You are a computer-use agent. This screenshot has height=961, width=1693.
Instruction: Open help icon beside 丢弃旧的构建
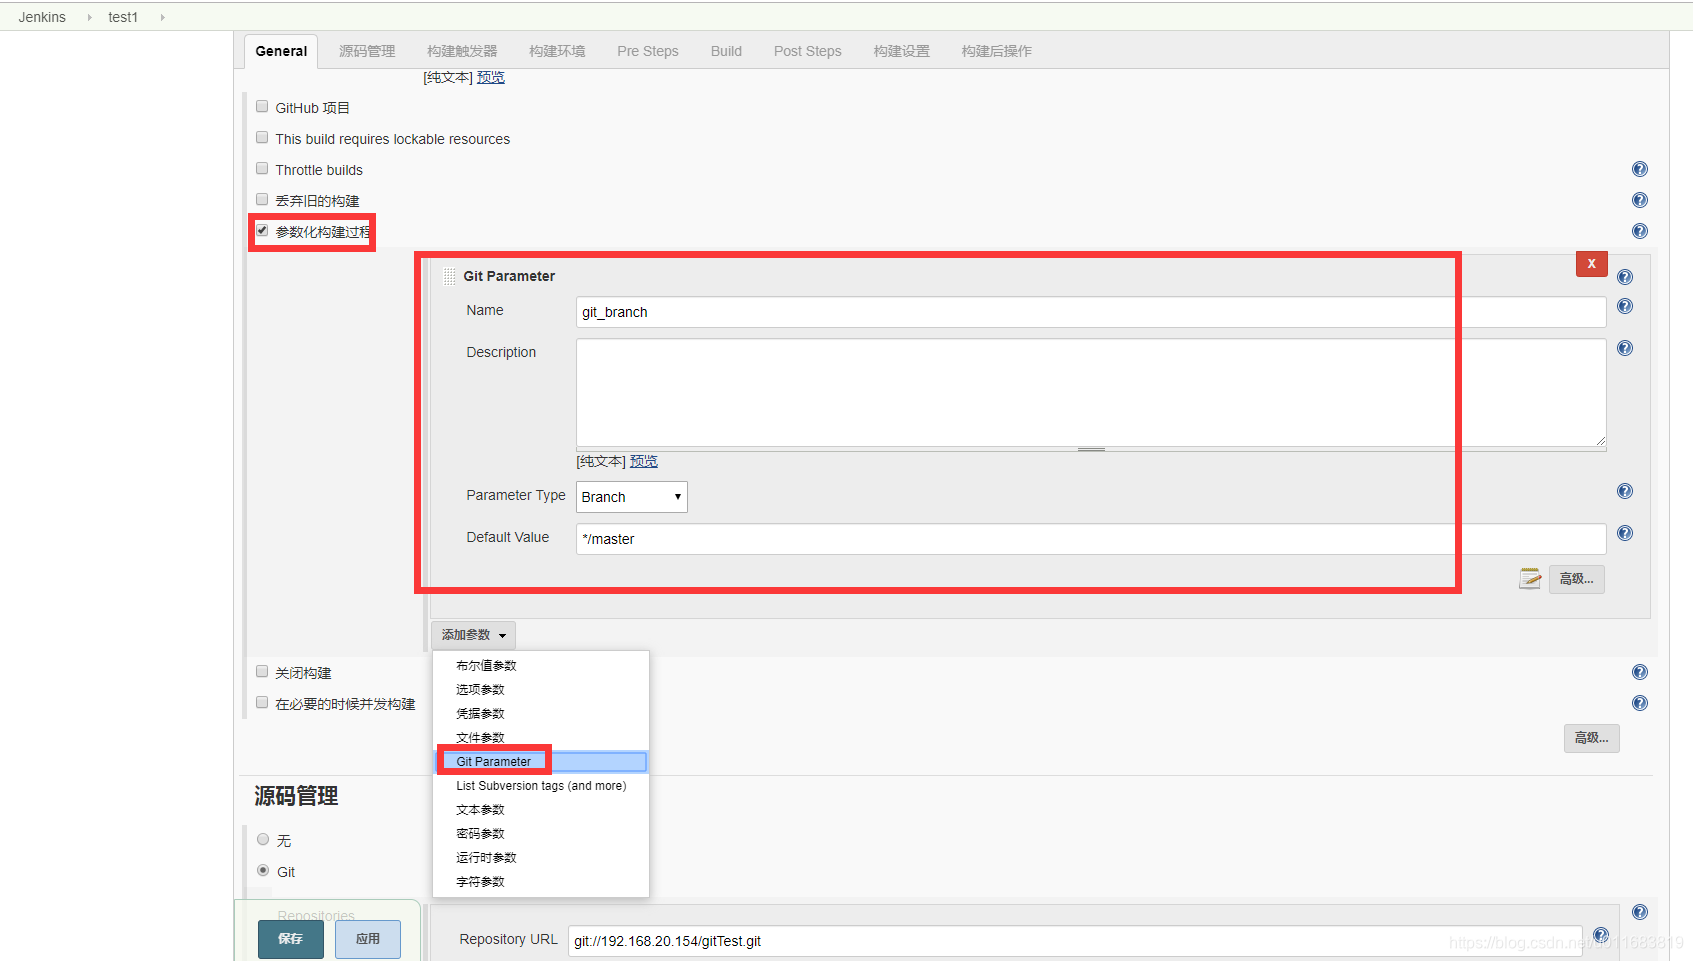pyautogui.click(x=1640, y=200)
